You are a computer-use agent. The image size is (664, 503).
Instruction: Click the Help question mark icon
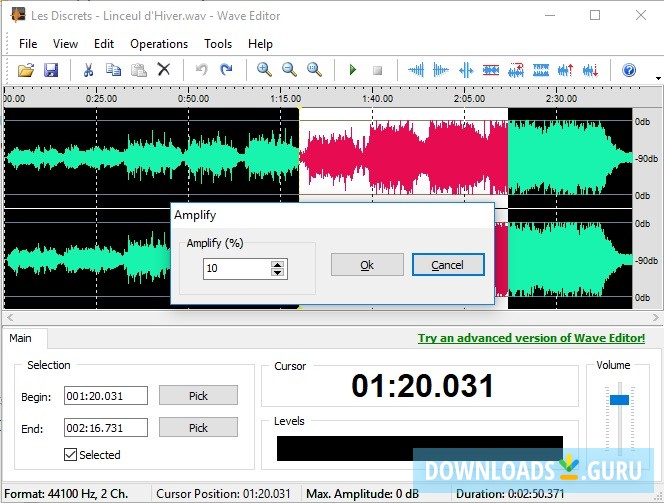click(629, 70)
